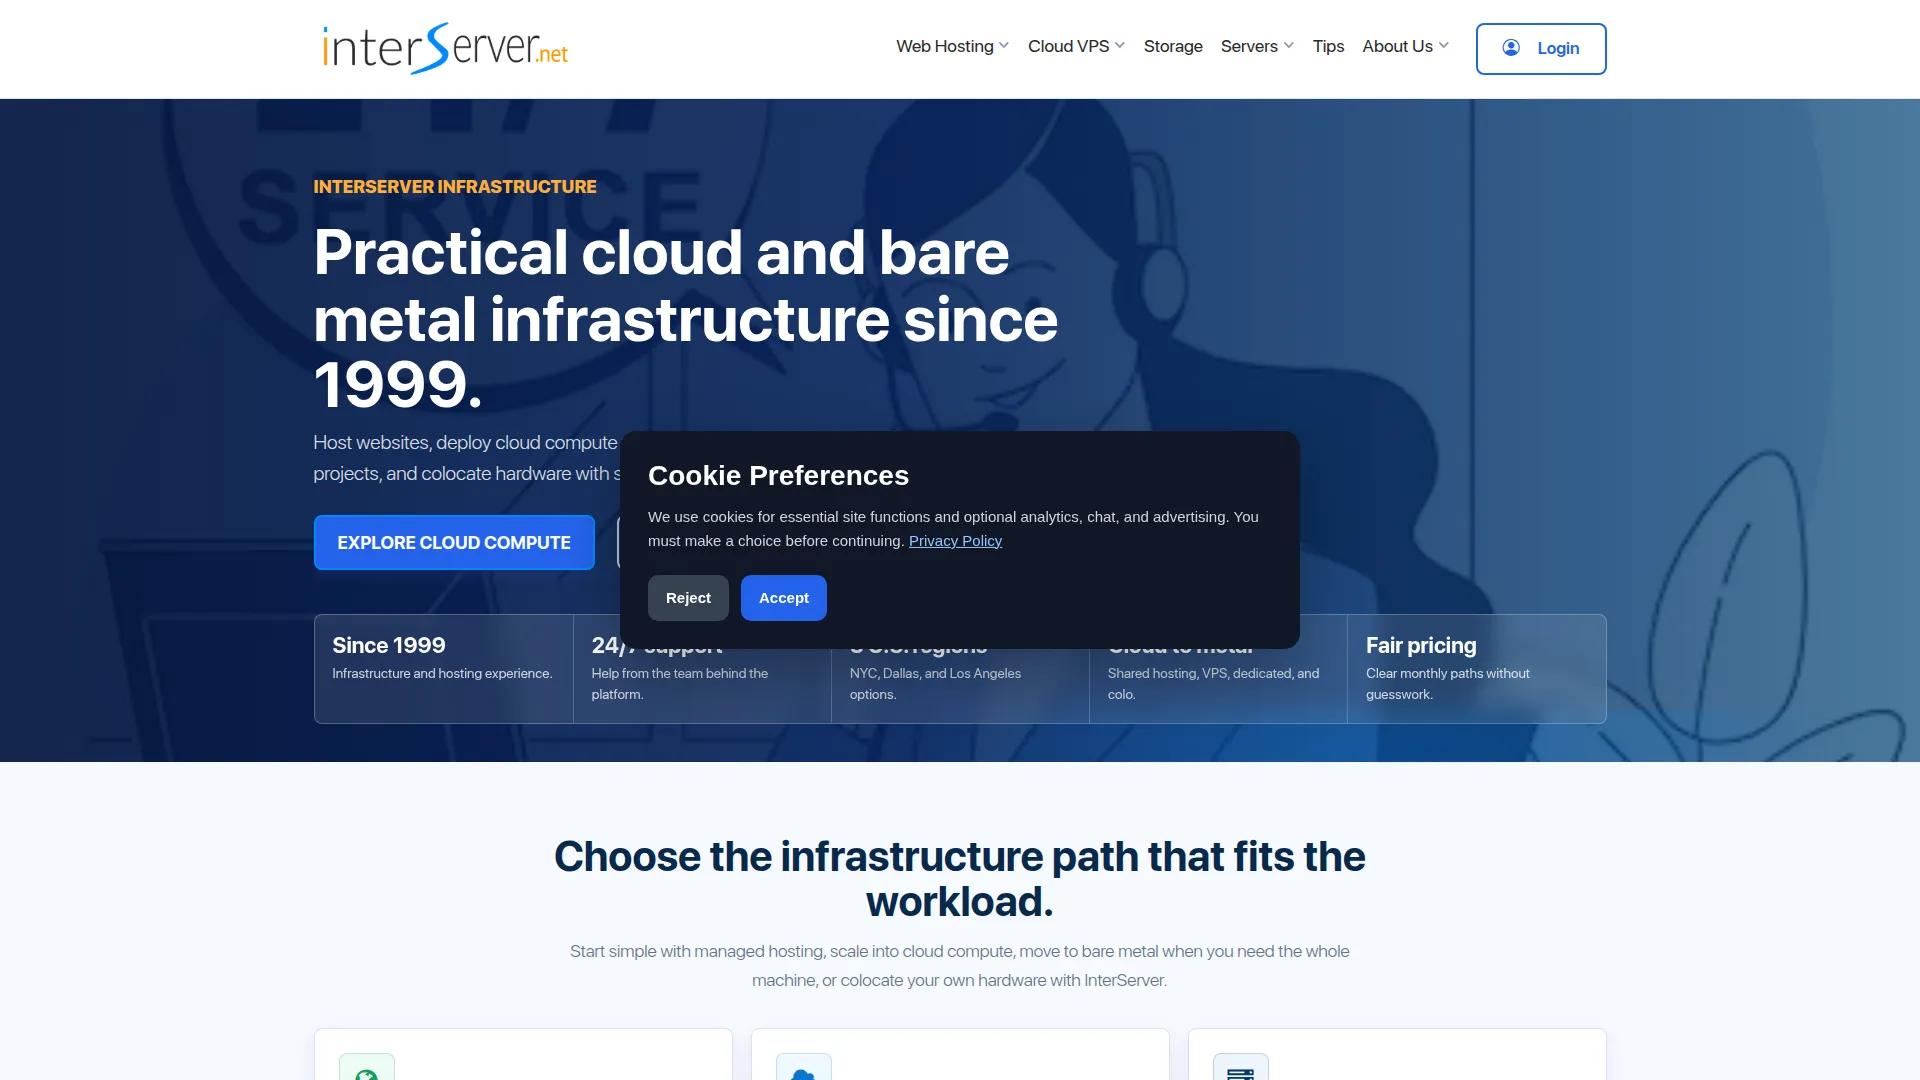Click the 'Cookie Preferences' dialog title
The height and width of the screenshot is (1080, 1920).
(778, 475)
